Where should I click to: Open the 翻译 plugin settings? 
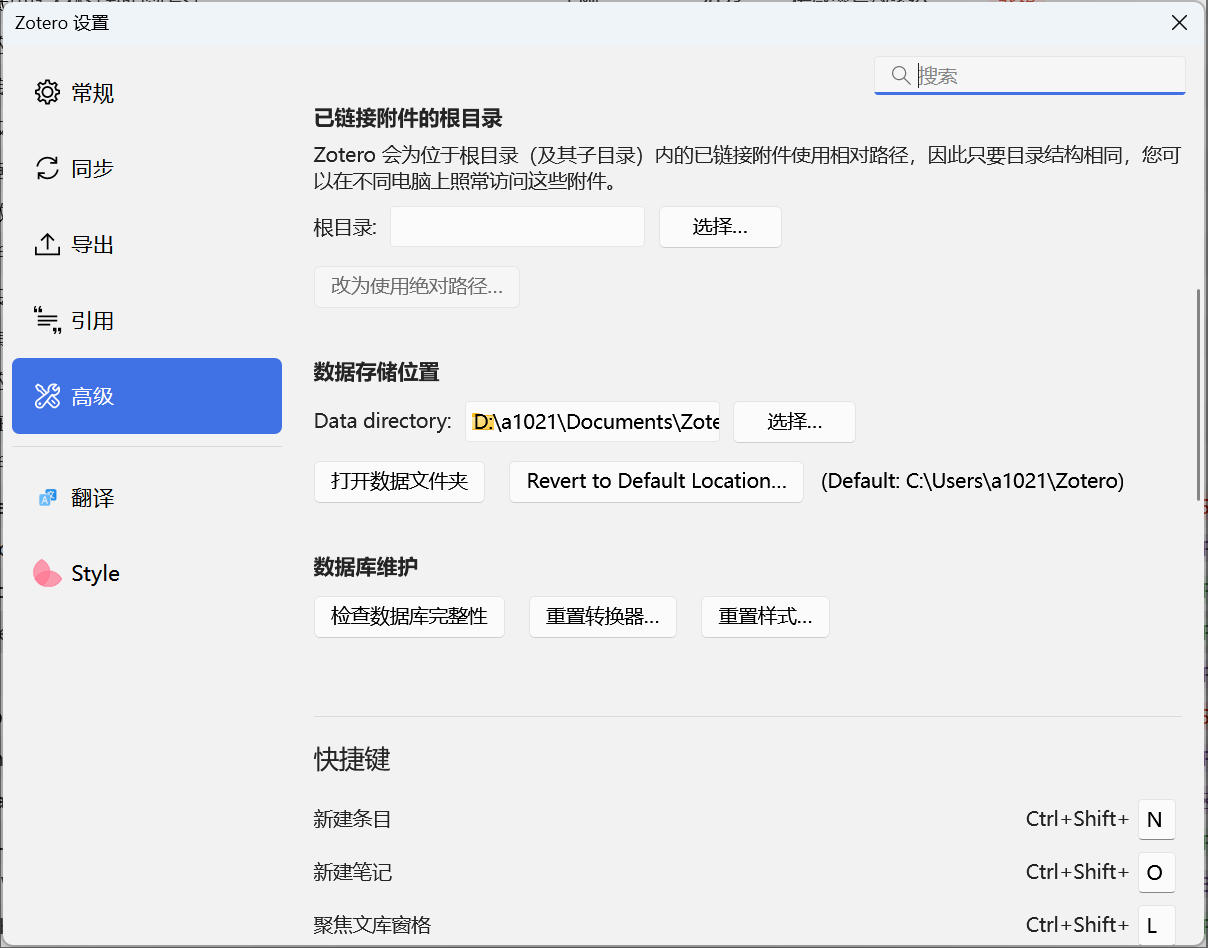(x=147, y=497)
